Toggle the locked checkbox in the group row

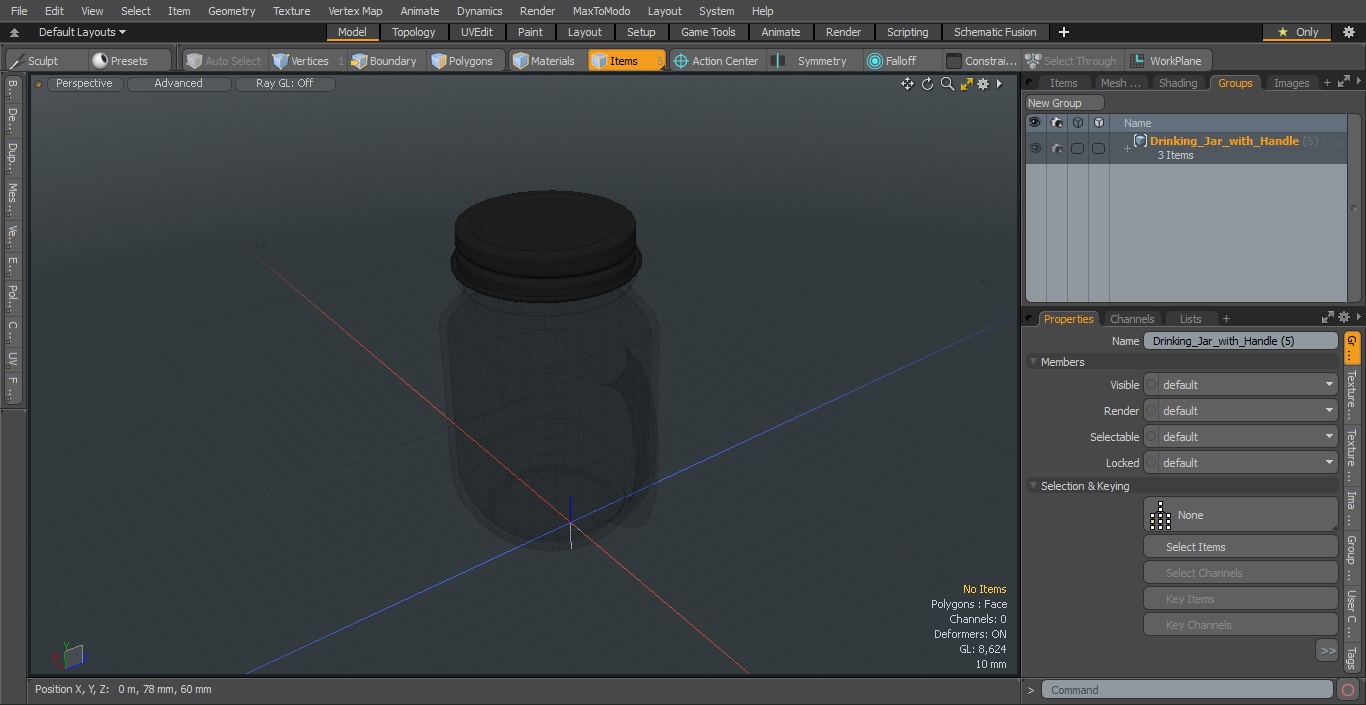pyautogui.click(x=1098, y=148)
